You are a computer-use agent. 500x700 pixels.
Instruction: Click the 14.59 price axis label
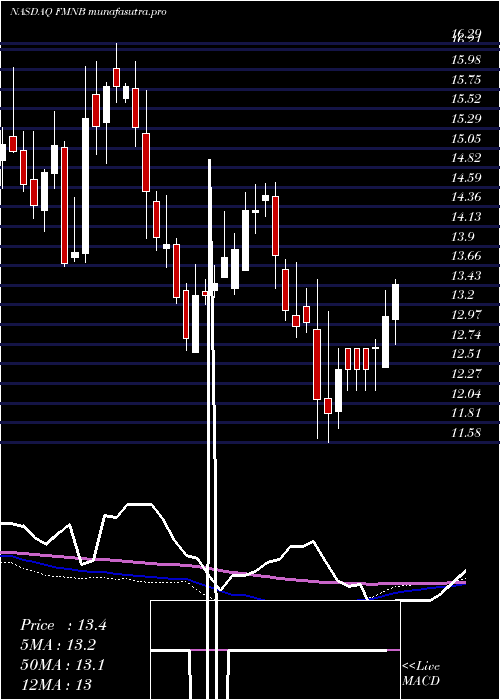point(466,177)
